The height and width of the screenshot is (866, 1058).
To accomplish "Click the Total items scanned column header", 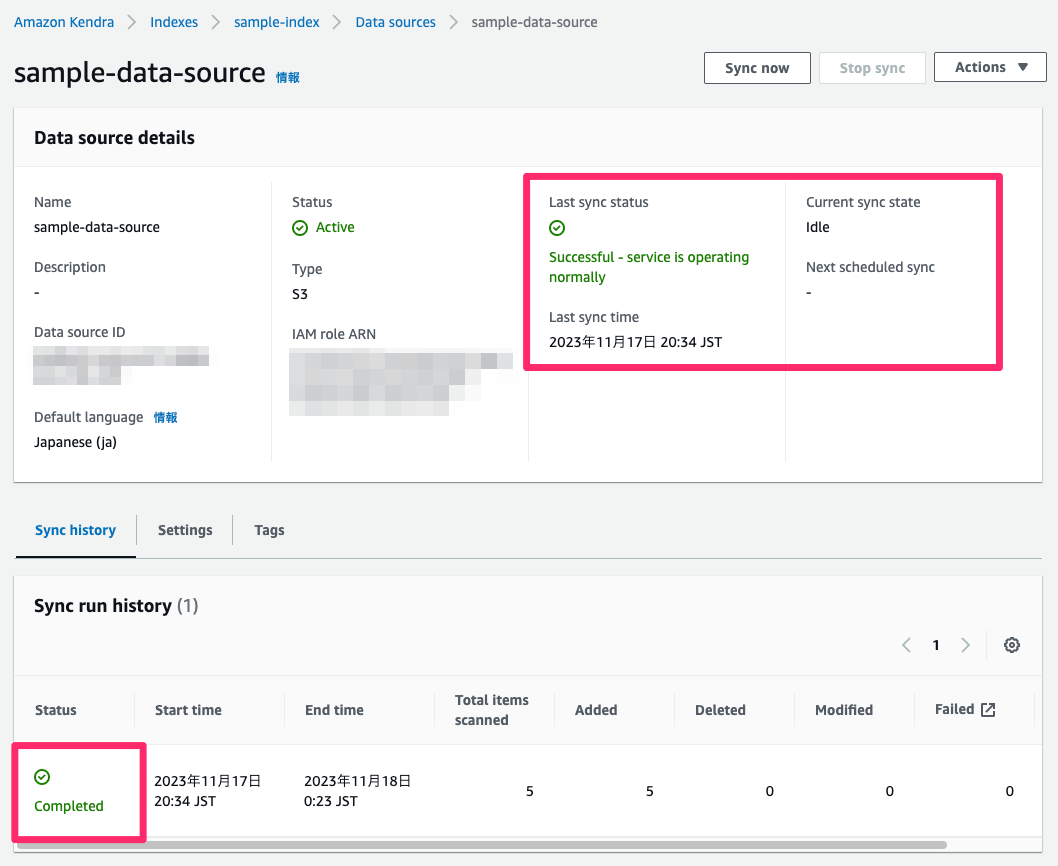I will click(x=492, y=710).
